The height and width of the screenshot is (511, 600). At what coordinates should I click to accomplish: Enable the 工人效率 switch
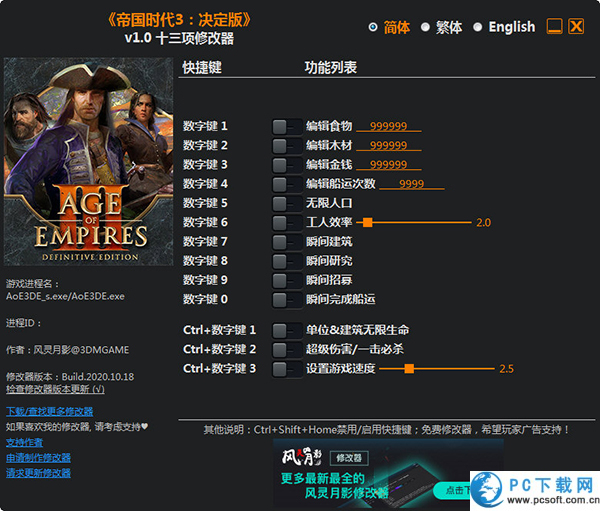(287, 223)
